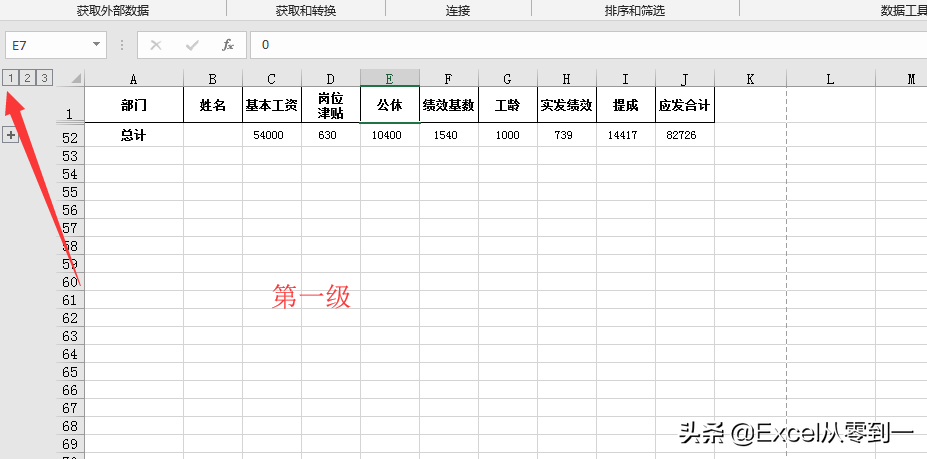Click the 连接 ribbon group label
This screenshot has width=927, height=459.
[458, 11]
